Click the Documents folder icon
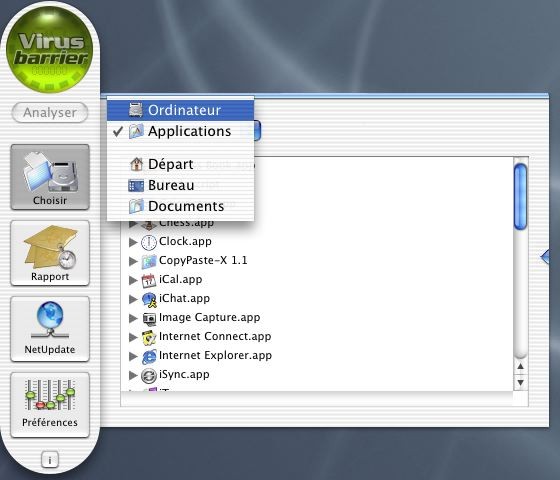 [136, 206]
